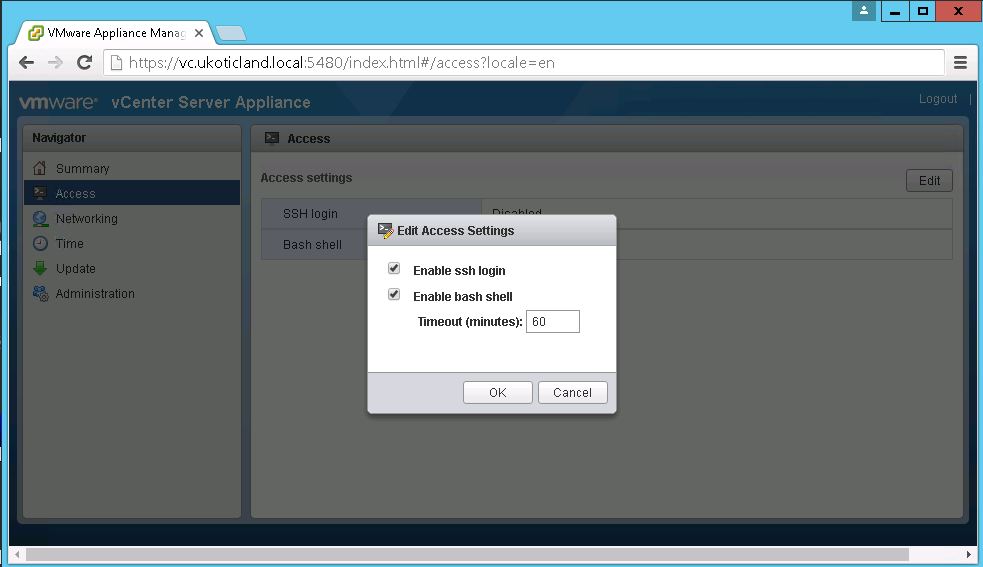
Task: Click the Edit Access Settings title icon
Action: [x=385, y=231]
